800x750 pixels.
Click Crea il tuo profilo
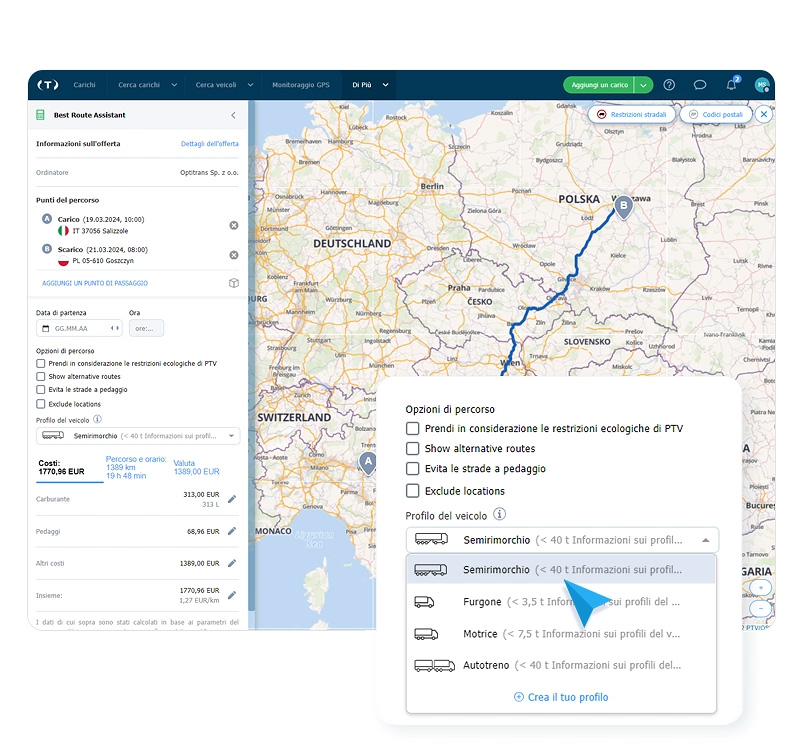(561, 697)
